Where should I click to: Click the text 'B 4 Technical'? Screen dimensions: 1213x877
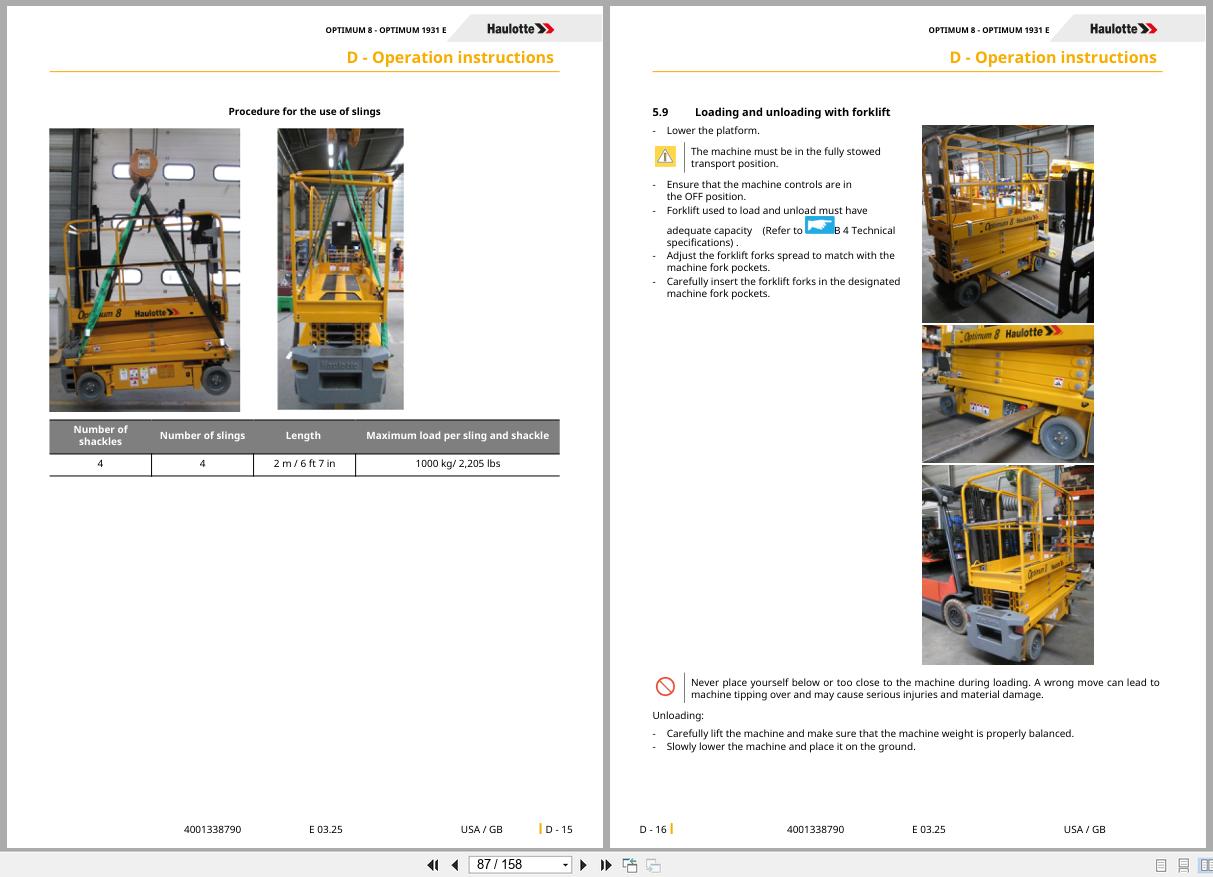point(865,230)
